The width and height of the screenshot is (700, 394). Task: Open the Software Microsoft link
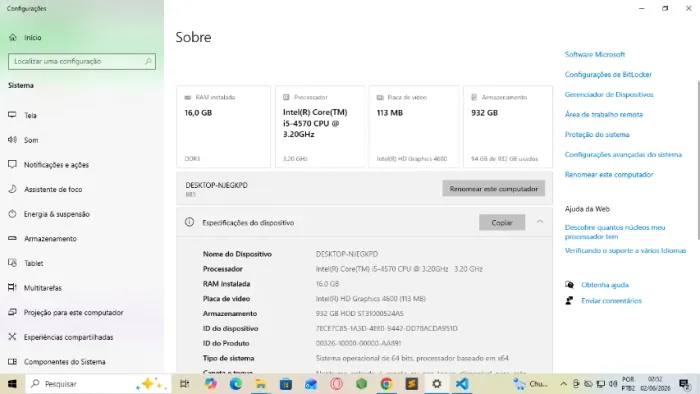point(595,54)
